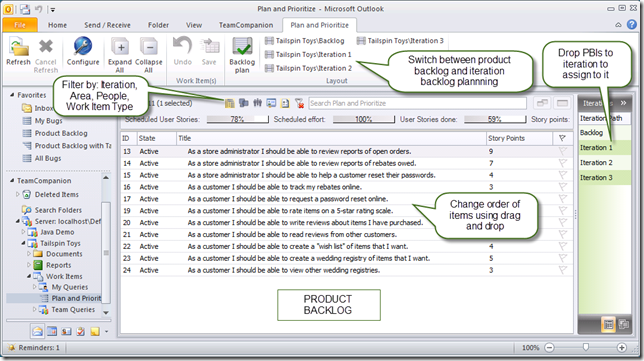Click the Story Points column header
Viewport: 644px width, 361px height.
[x=519, y=138]
